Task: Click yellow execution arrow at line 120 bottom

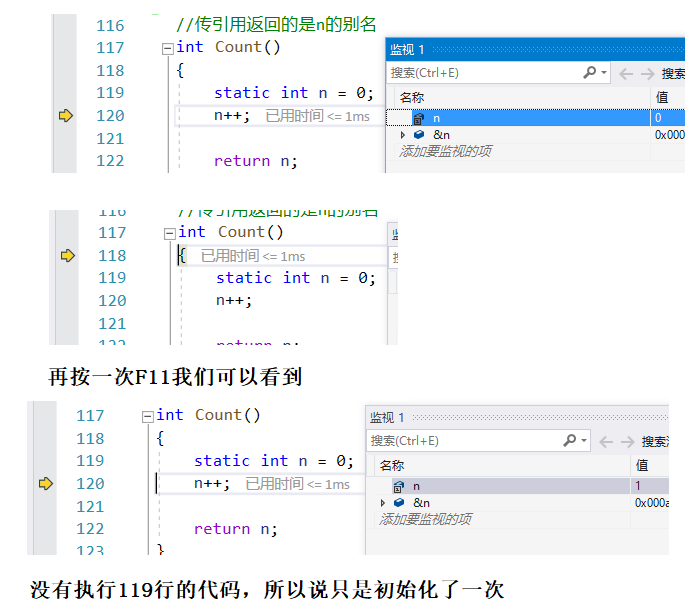Action: coord(46,484)
